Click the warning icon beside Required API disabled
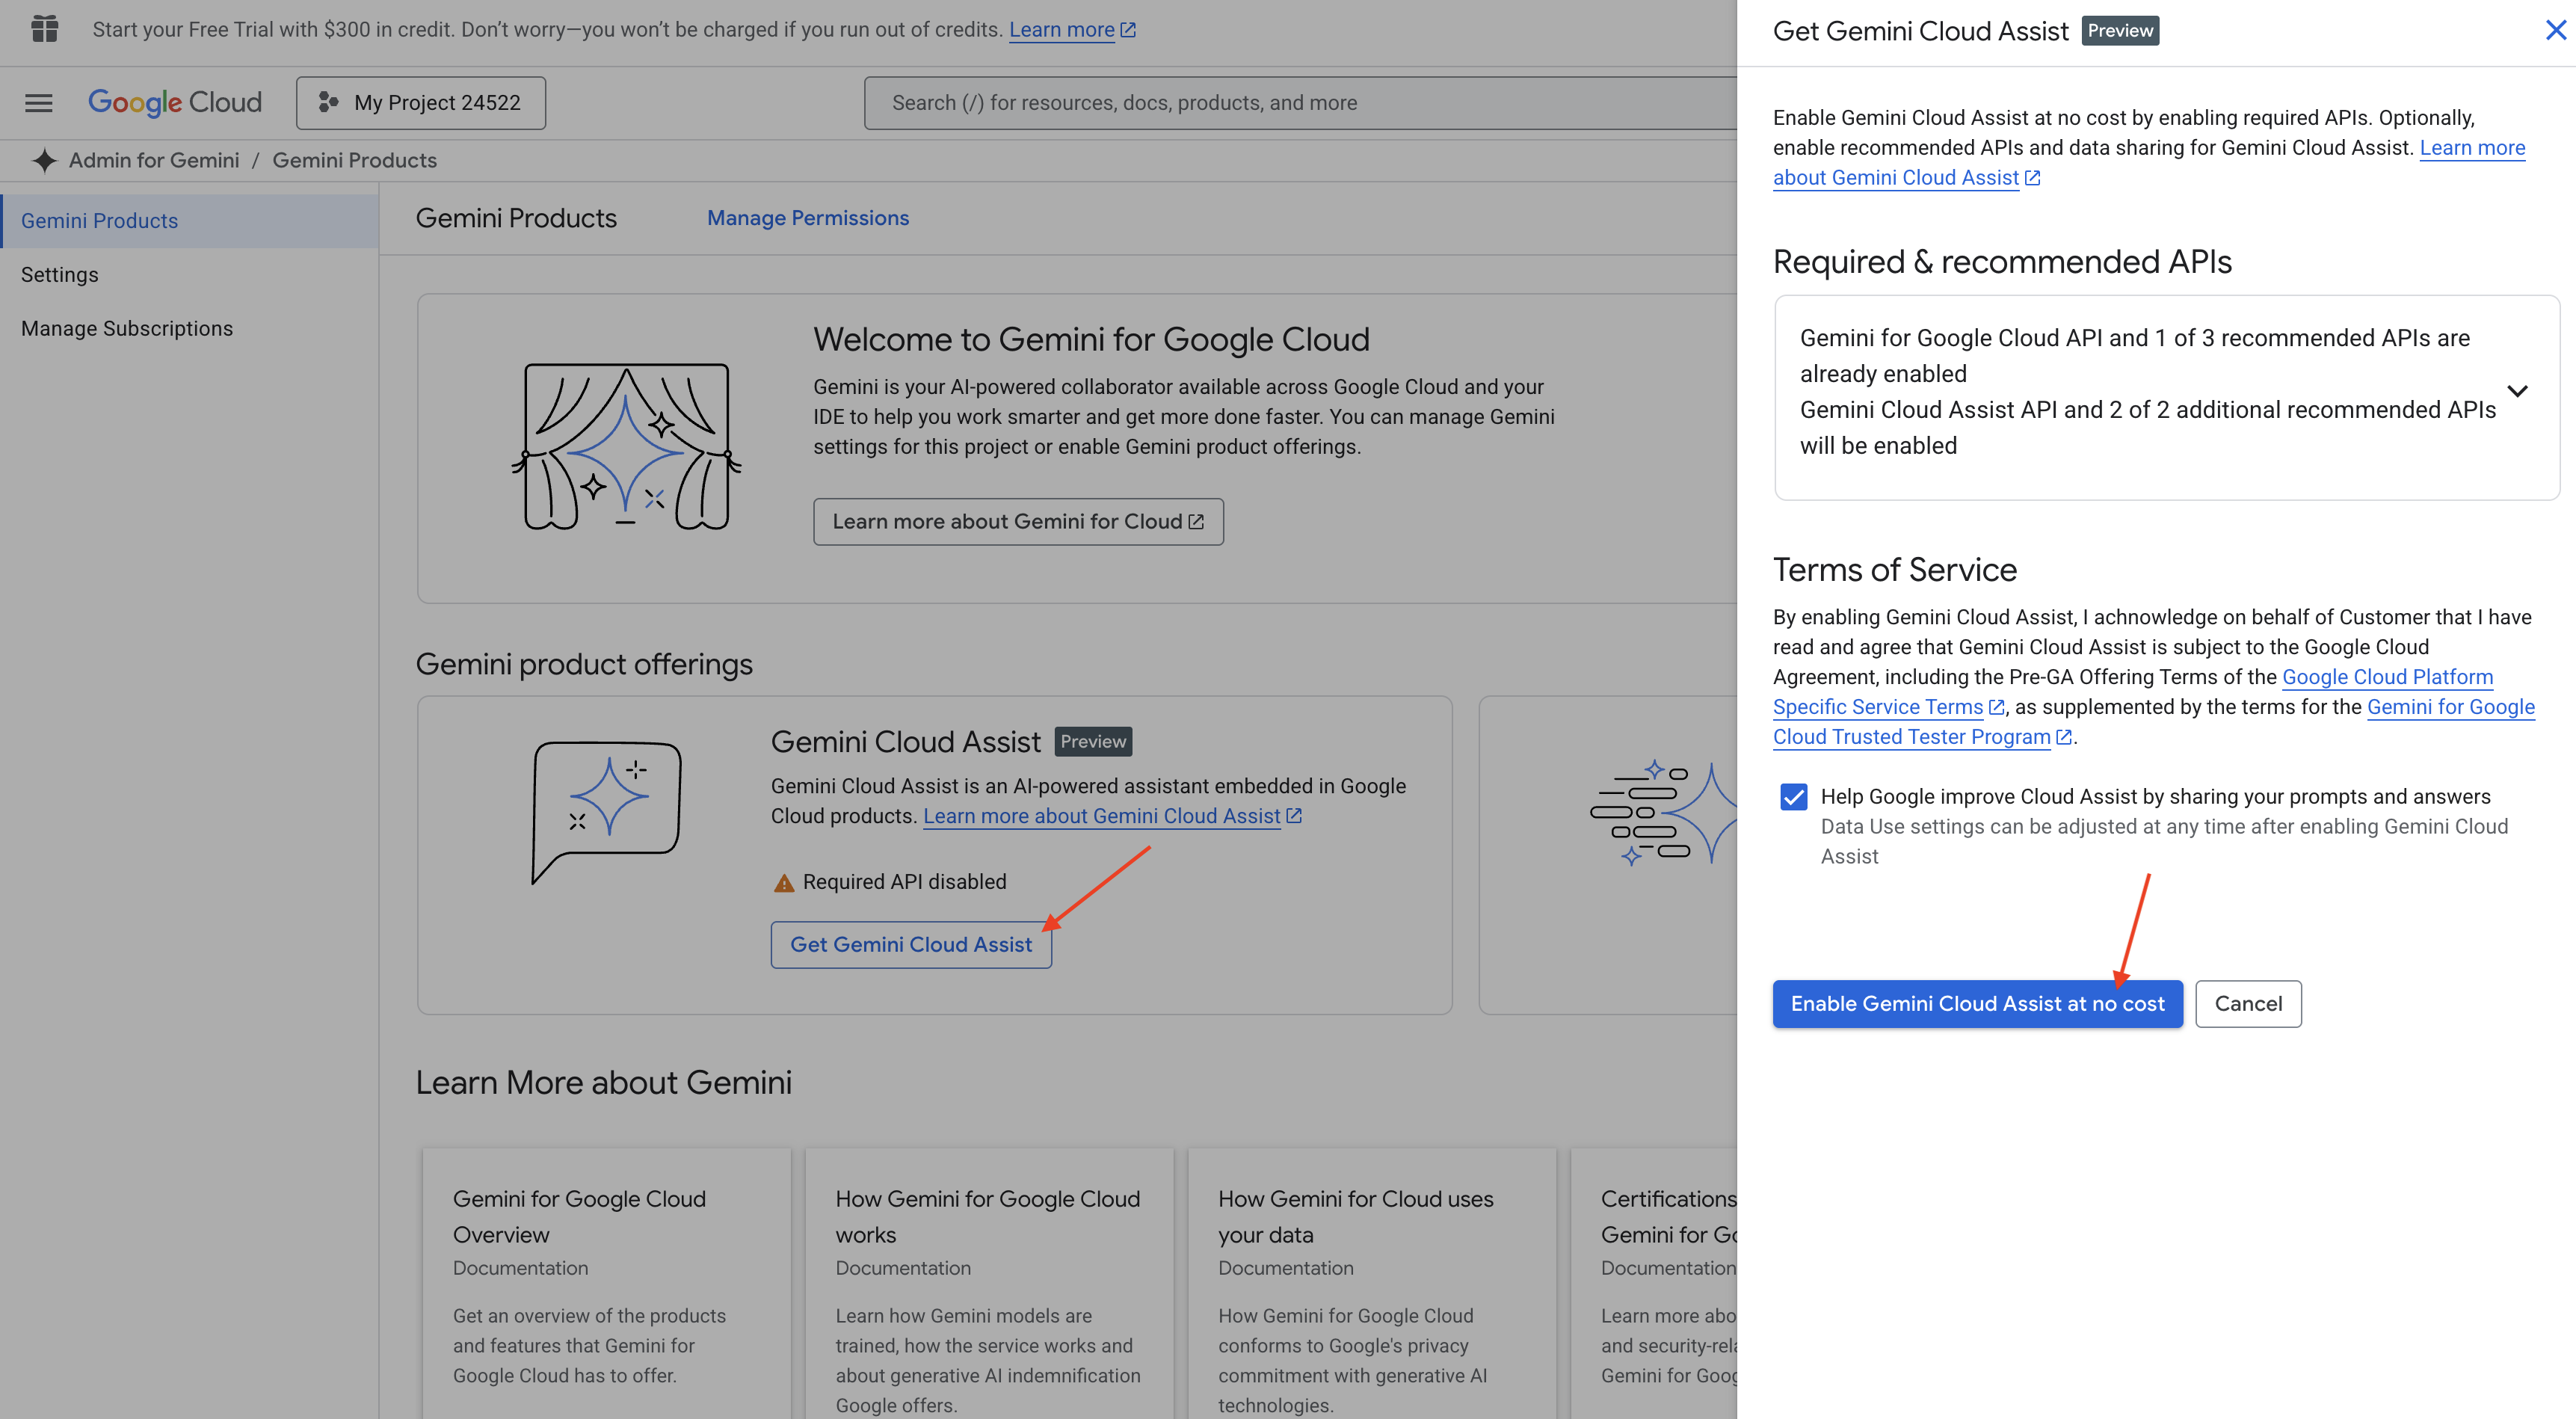Viewport: 2576px width, 1419px height. (784, 883)
